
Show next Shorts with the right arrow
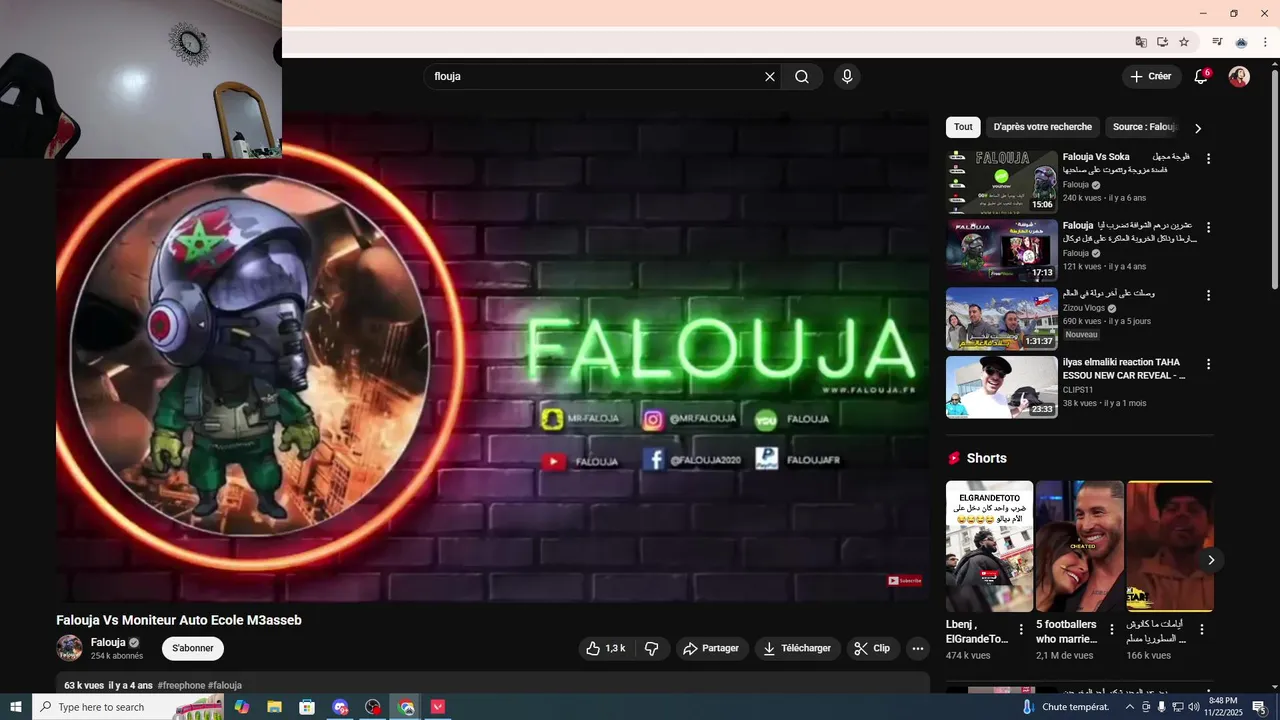[1211, 560]
